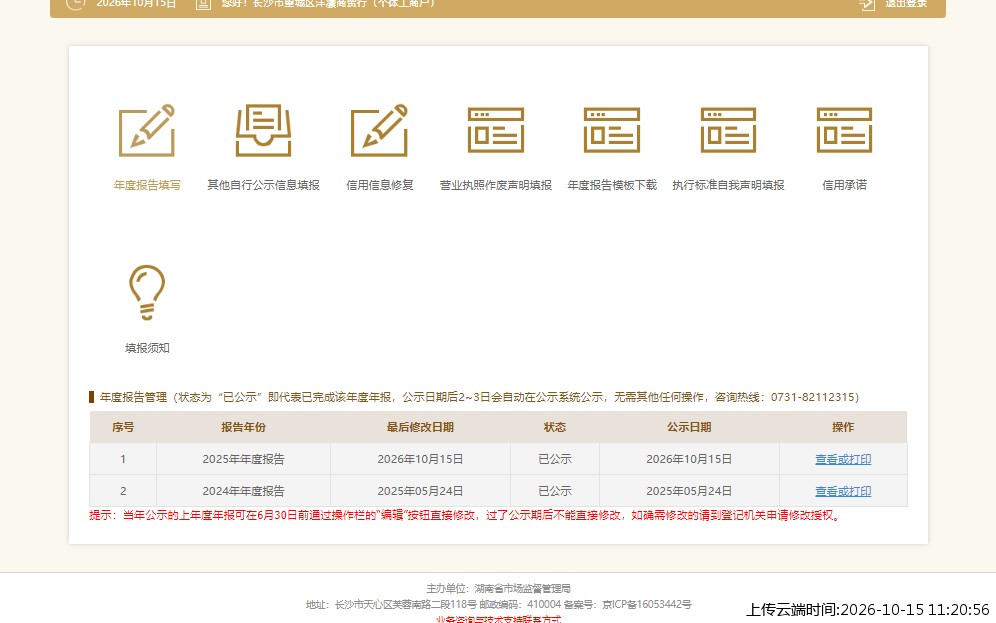
Task: Click the 操作 column header
Action: (843, 427)
